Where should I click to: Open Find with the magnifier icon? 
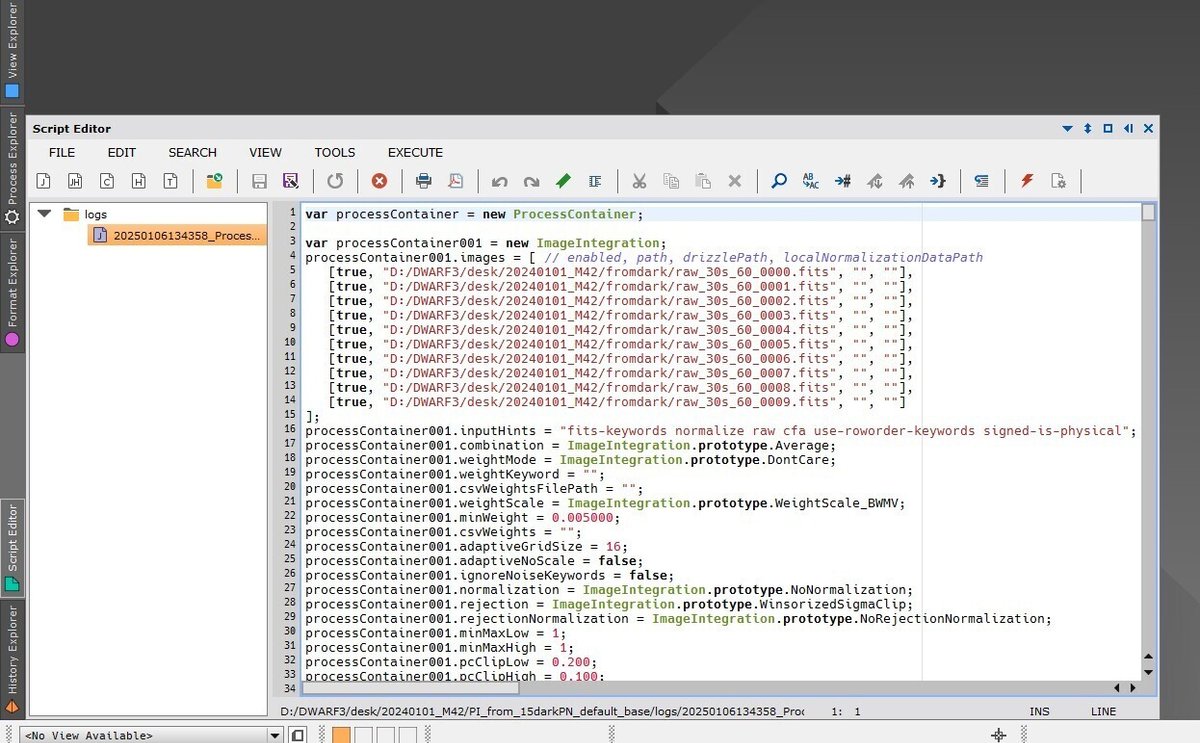click(779, 181)
